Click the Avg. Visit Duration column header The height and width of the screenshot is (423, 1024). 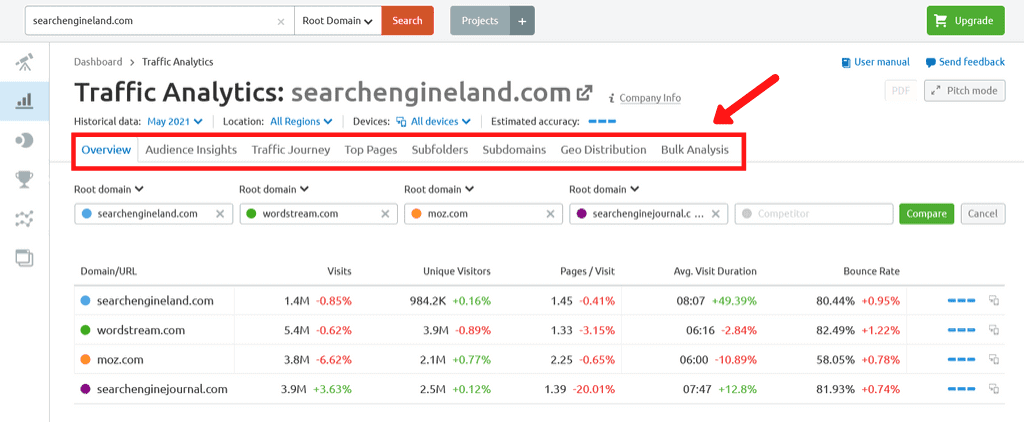tap(715, 271)
